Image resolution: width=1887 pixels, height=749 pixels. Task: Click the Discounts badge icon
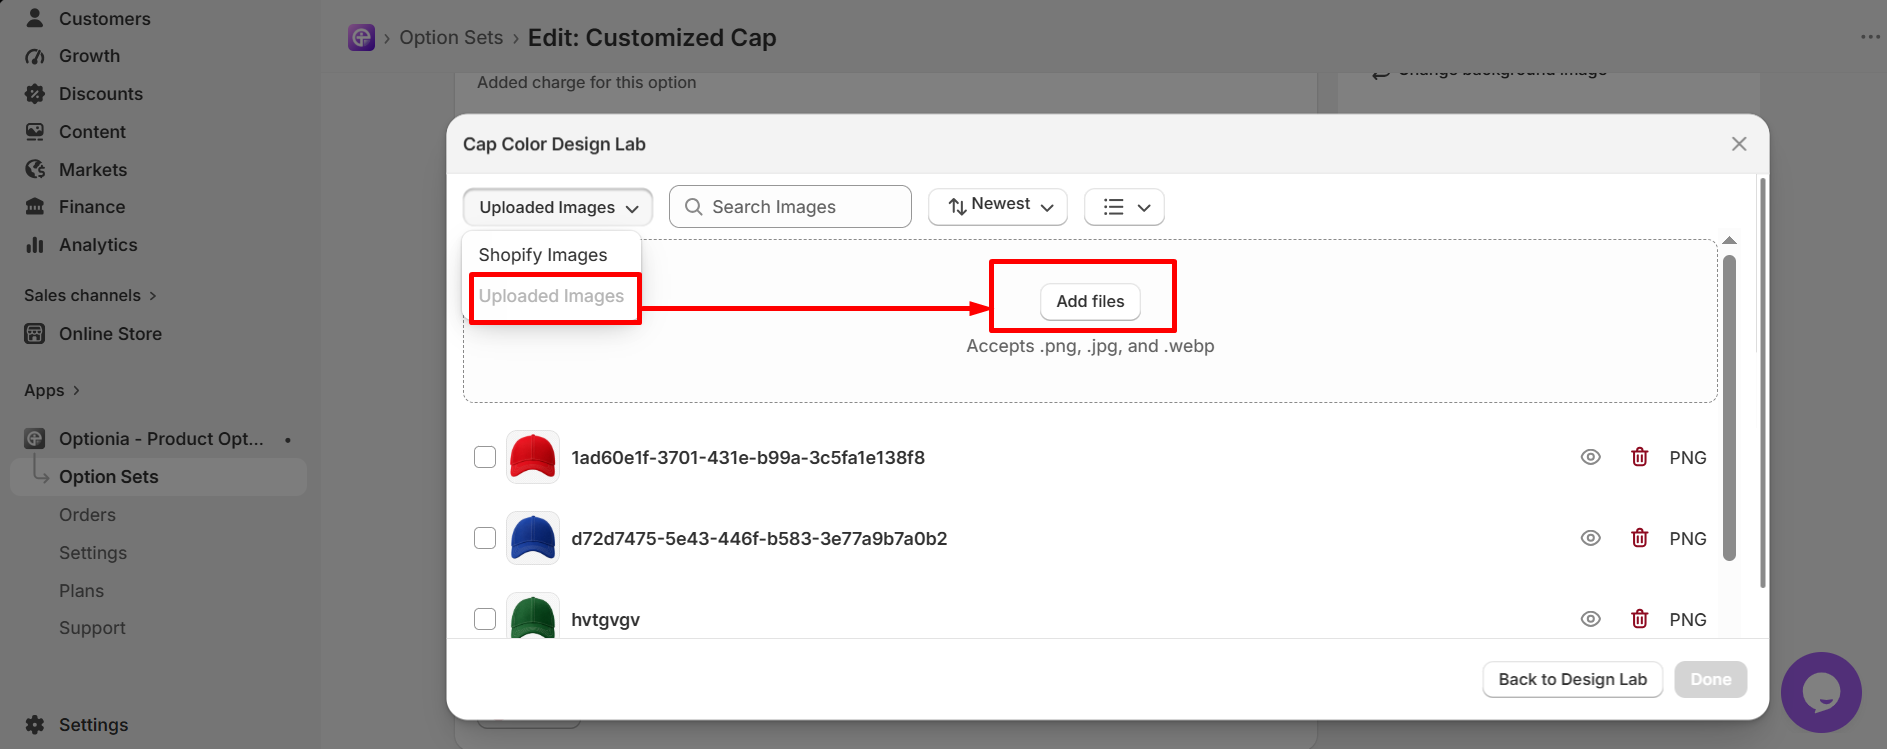35,94
